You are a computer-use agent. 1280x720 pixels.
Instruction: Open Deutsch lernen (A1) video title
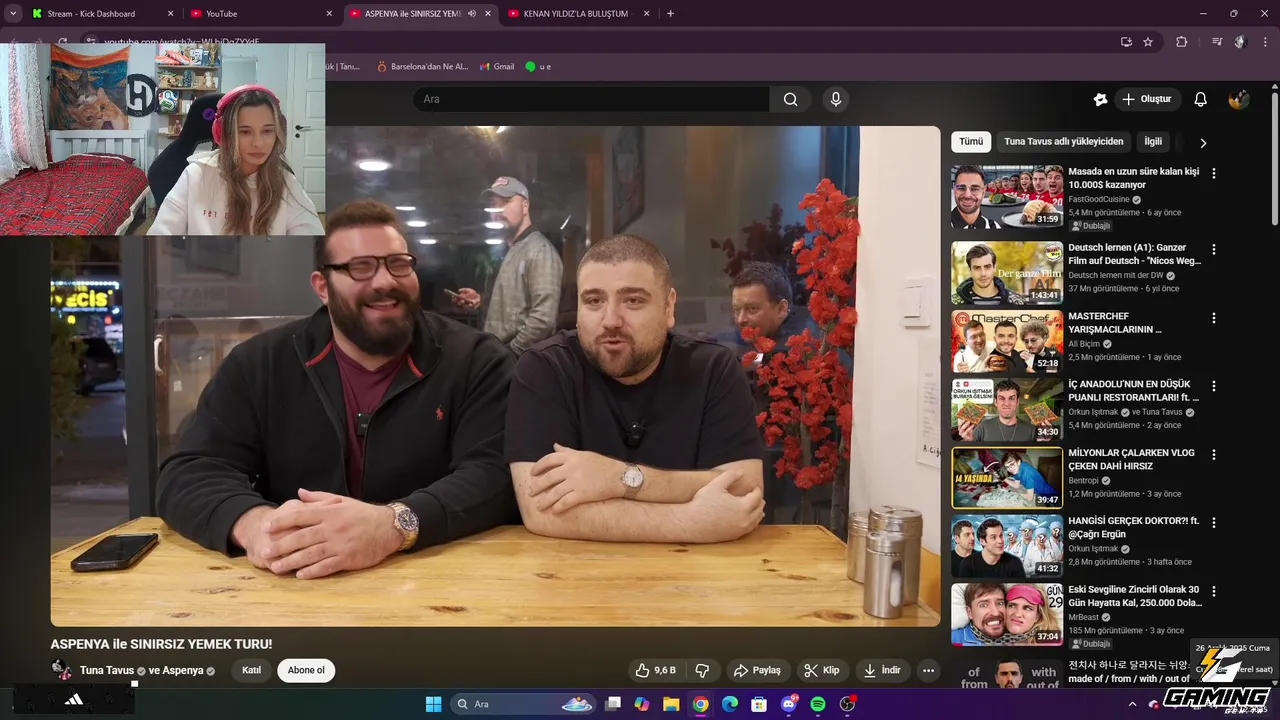point(1135,254)
